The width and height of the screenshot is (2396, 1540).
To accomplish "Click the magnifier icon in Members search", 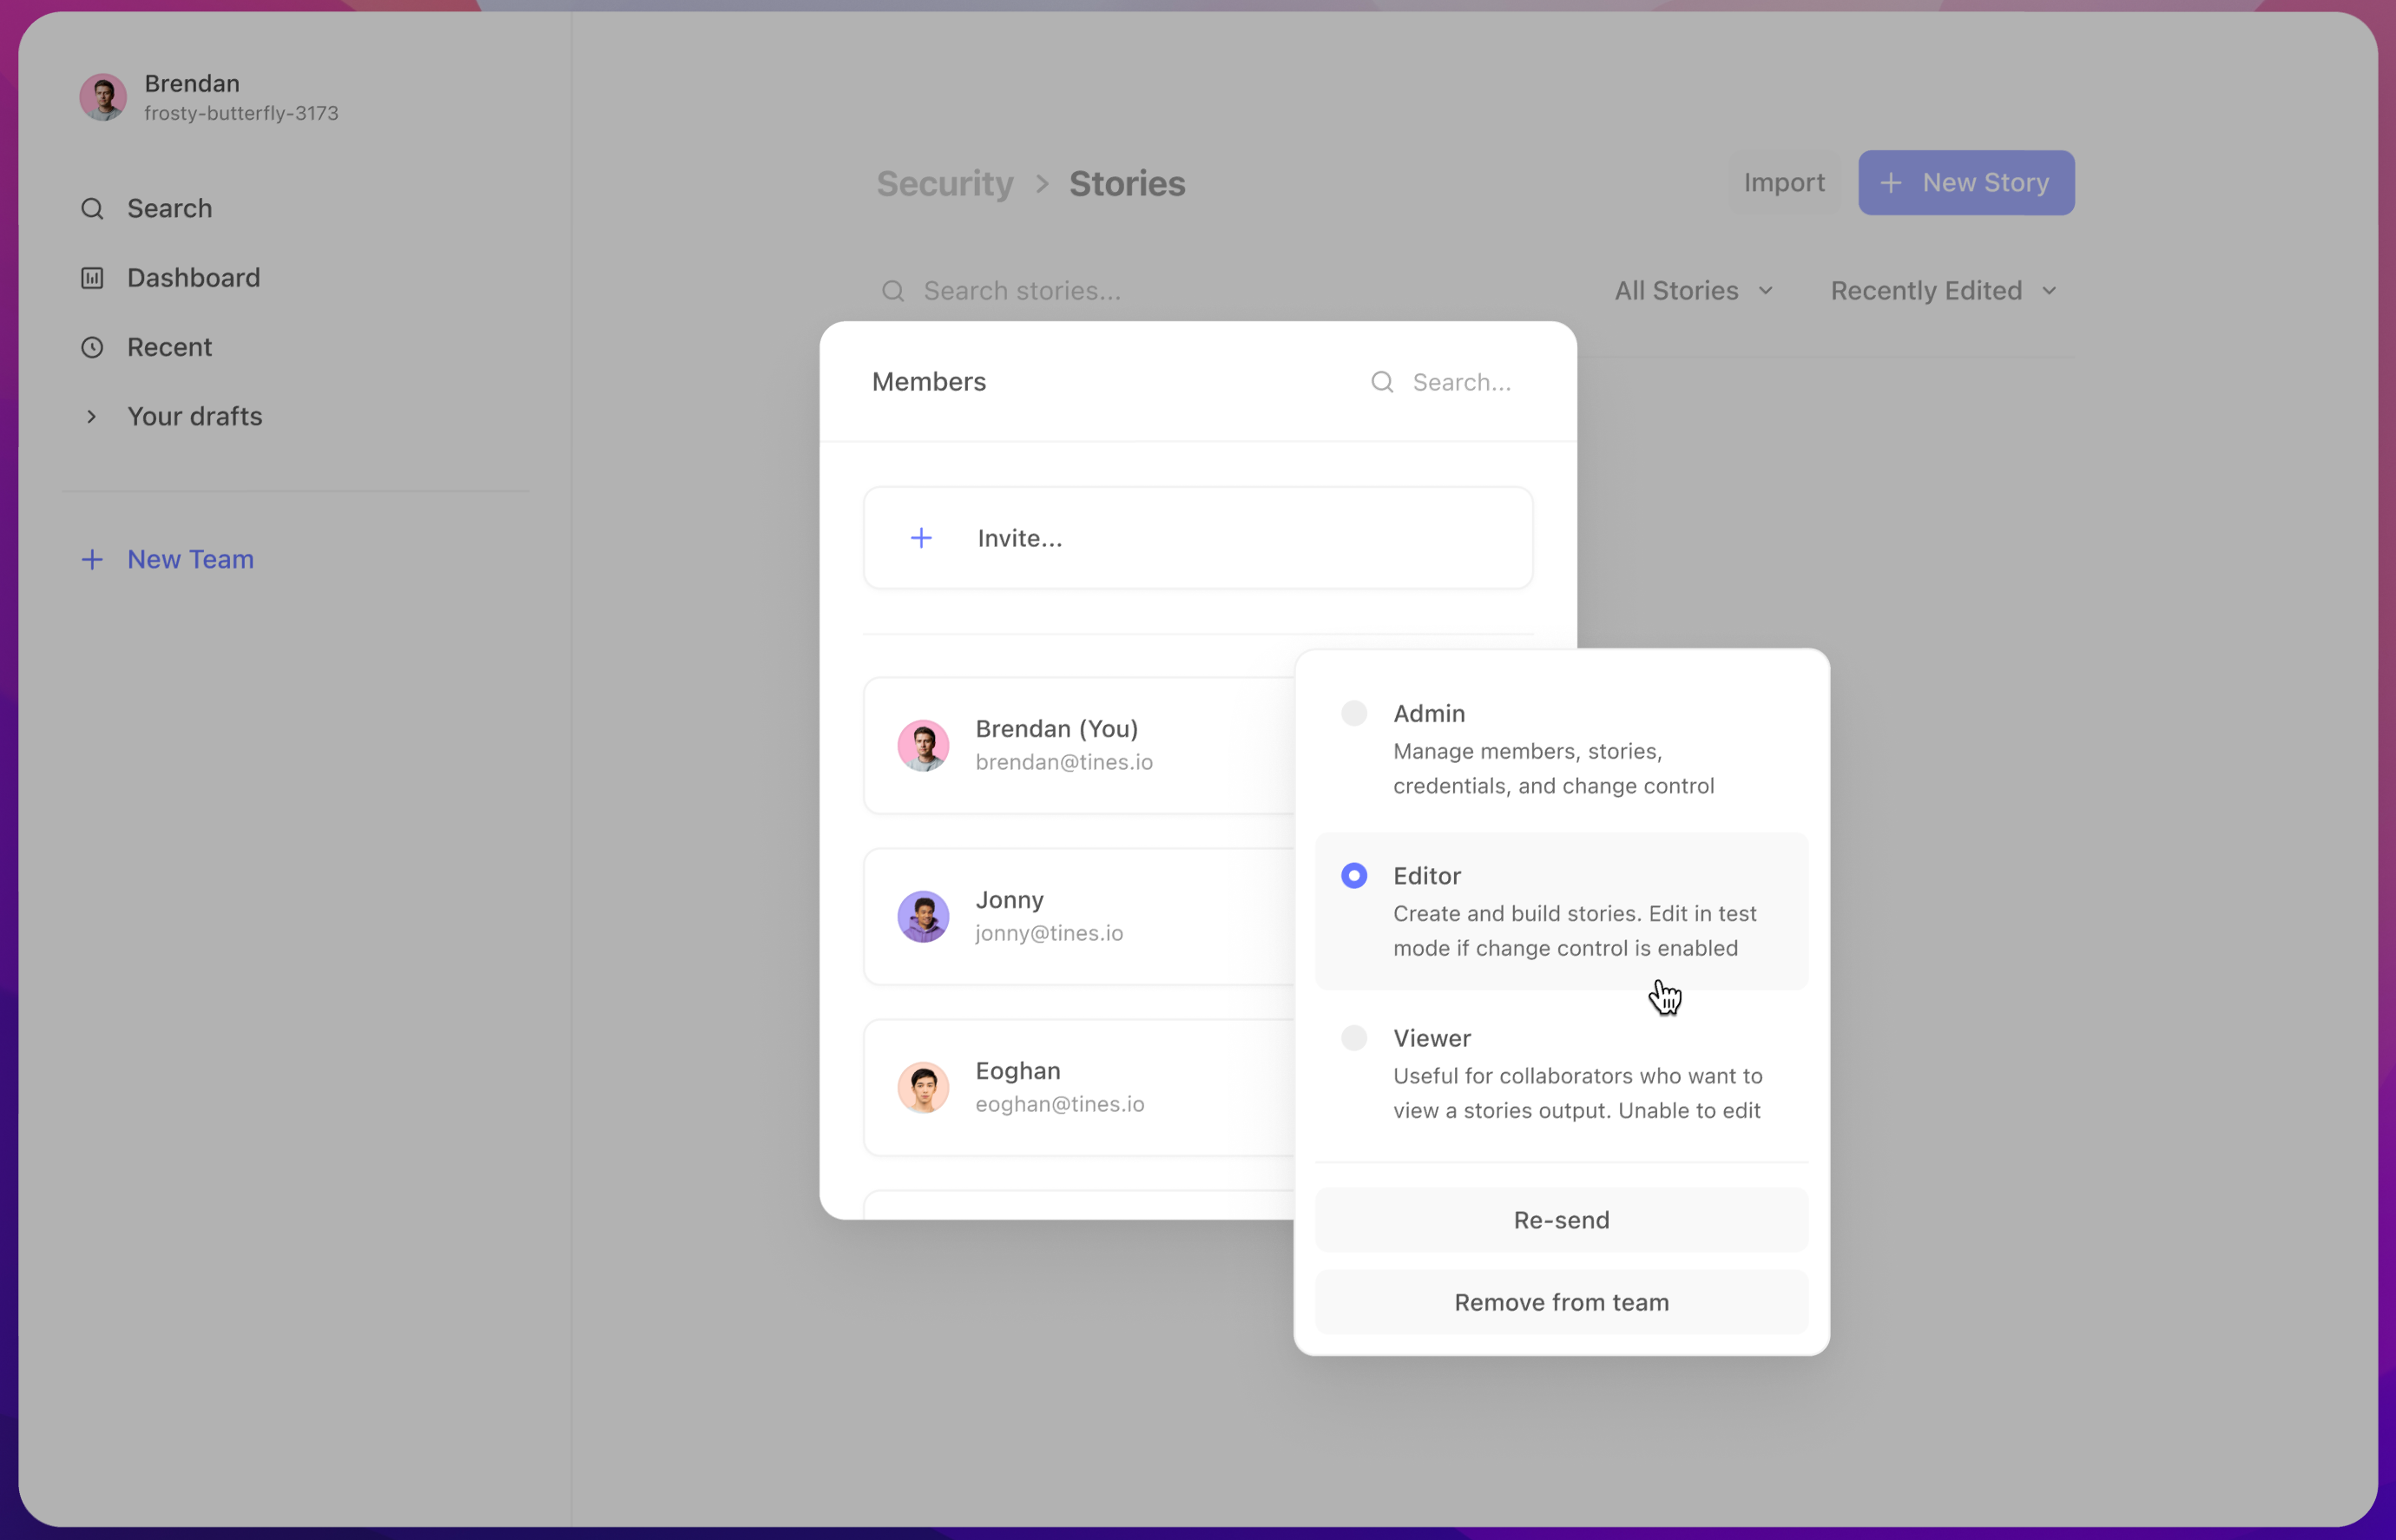I will (x=1382, y=382).
